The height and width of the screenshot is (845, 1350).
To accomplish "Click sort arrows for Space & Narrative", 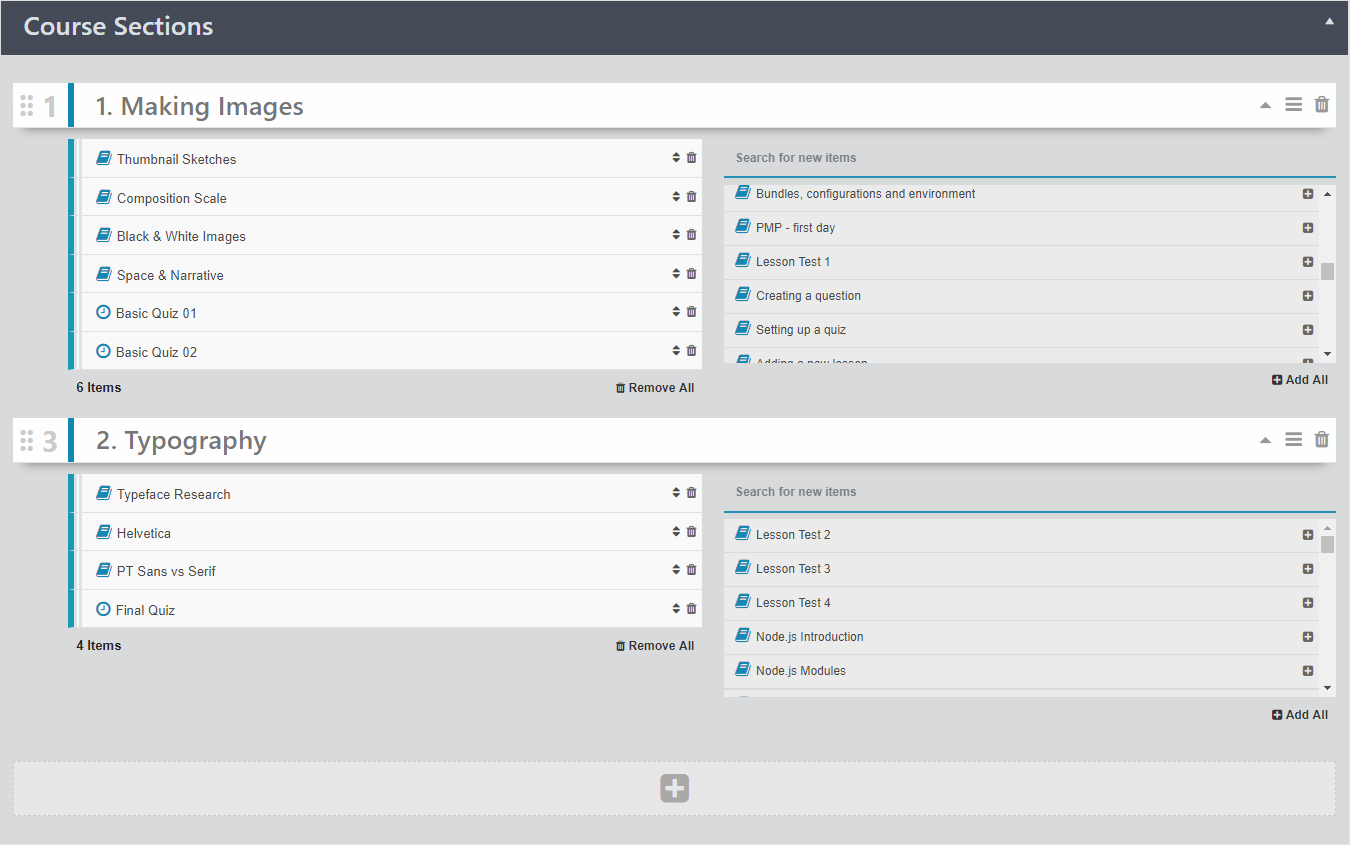I will point(676,274).
